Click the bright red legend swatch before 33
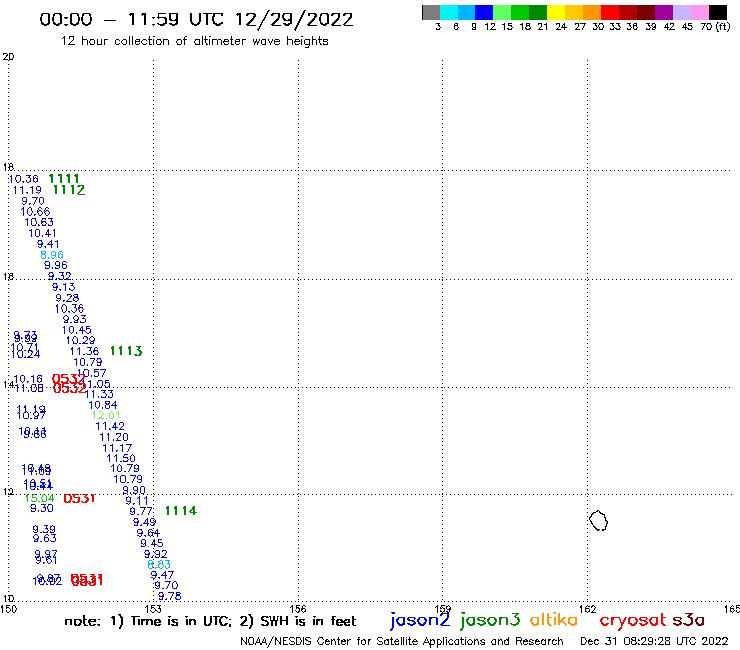Screen dimensions: 740x650 coord(610,12)
